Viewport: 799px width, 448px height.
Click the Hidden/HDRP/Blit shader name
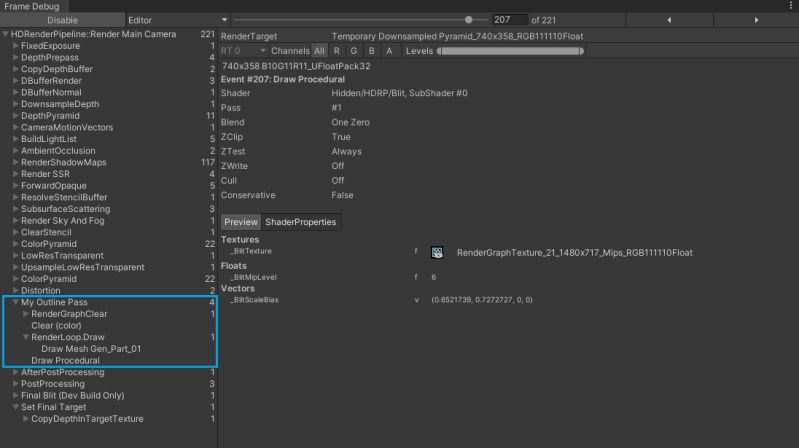[x=399, y=93]
